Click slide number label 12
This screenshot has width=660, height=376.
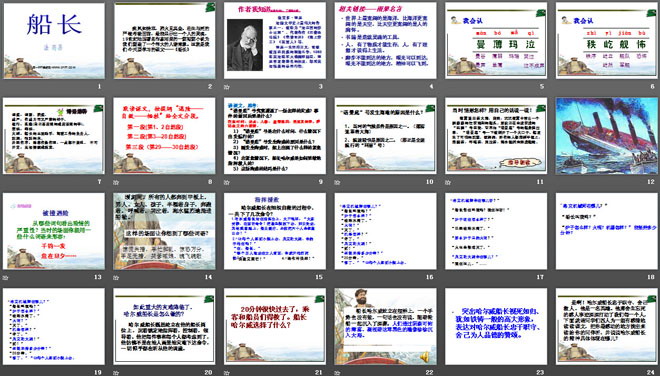point(651,181)
